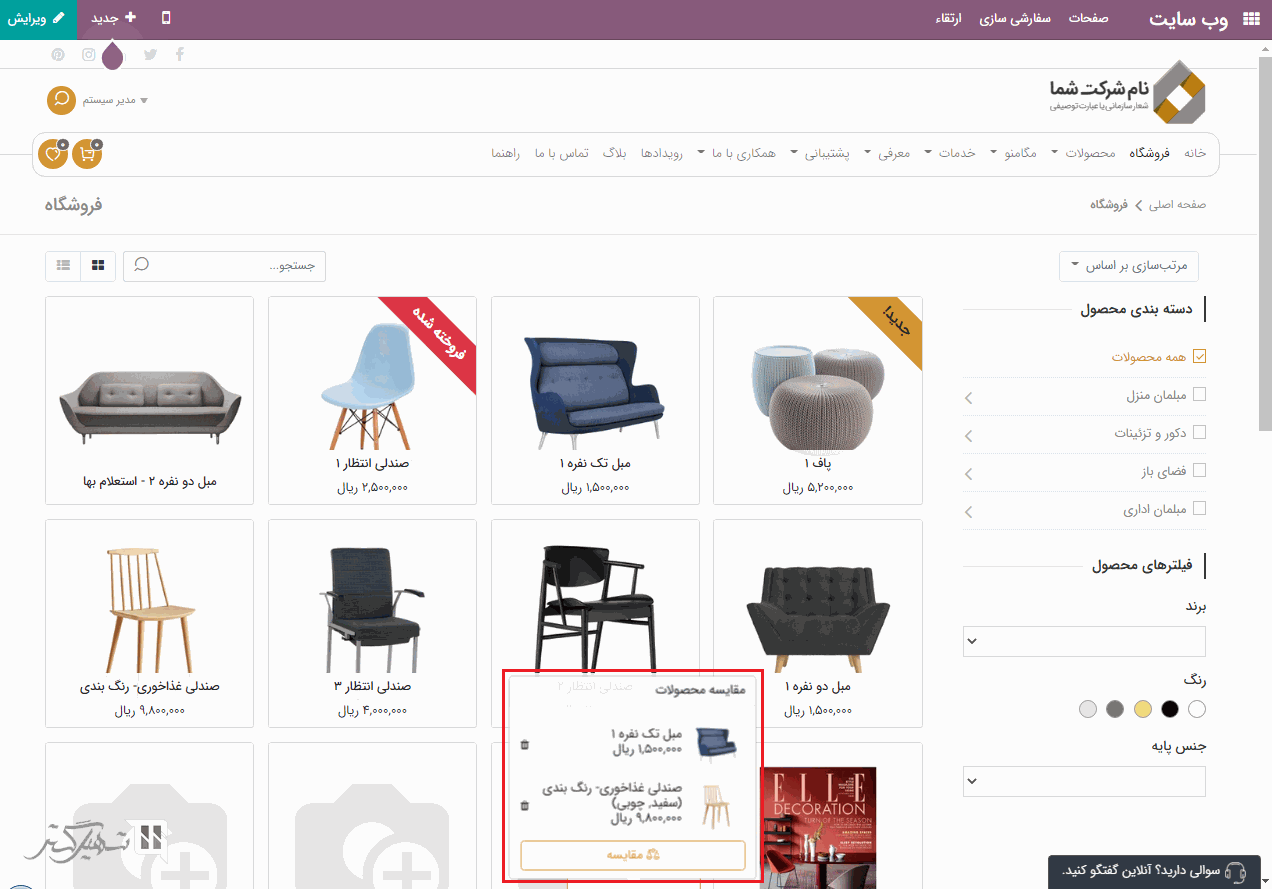Expand the فضای باز category chevron
Screen dimensions: 1272x889
point(969,474)
